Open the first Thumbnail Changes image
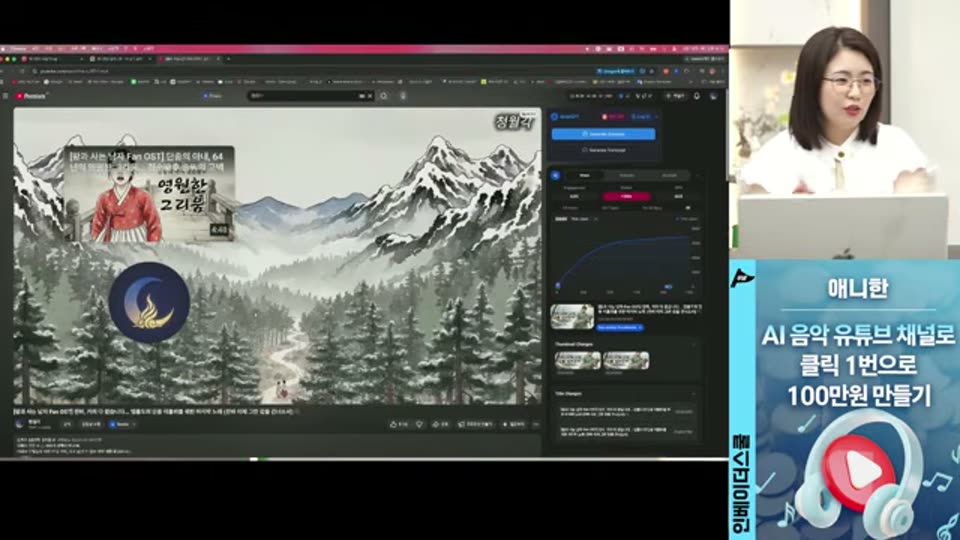This screenshot has width=960, height=540. pos(578,360)
